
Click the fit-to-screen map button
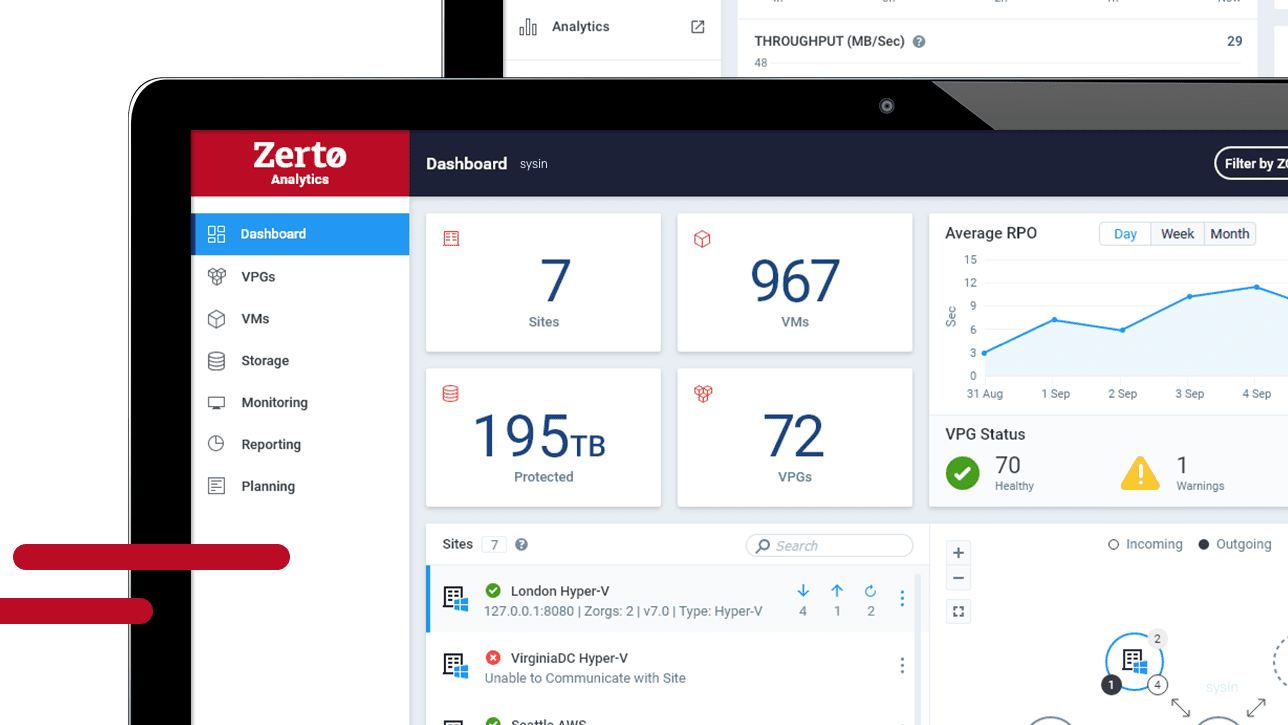958,611
